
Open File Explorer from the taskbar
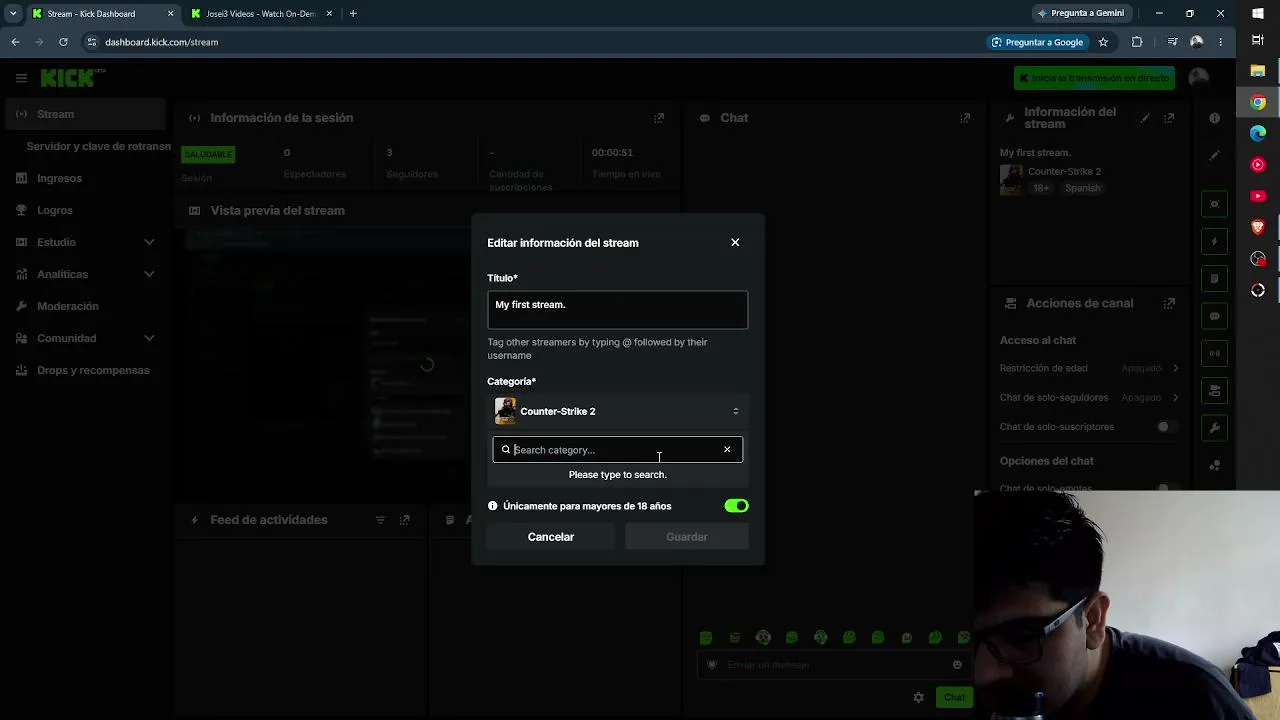(1258, 71)
